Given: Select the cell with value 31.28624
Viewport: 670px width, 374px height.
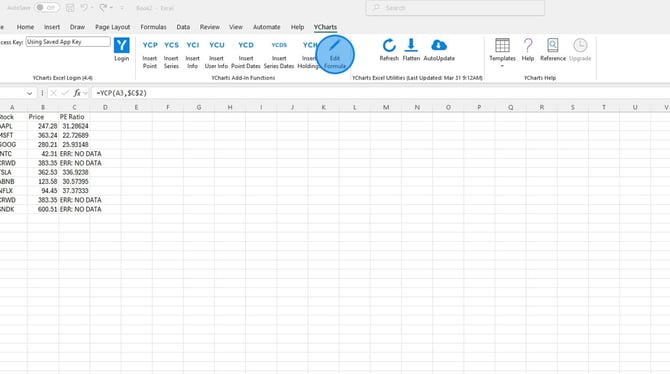Looking at the screenshot, I should point(74,126).
